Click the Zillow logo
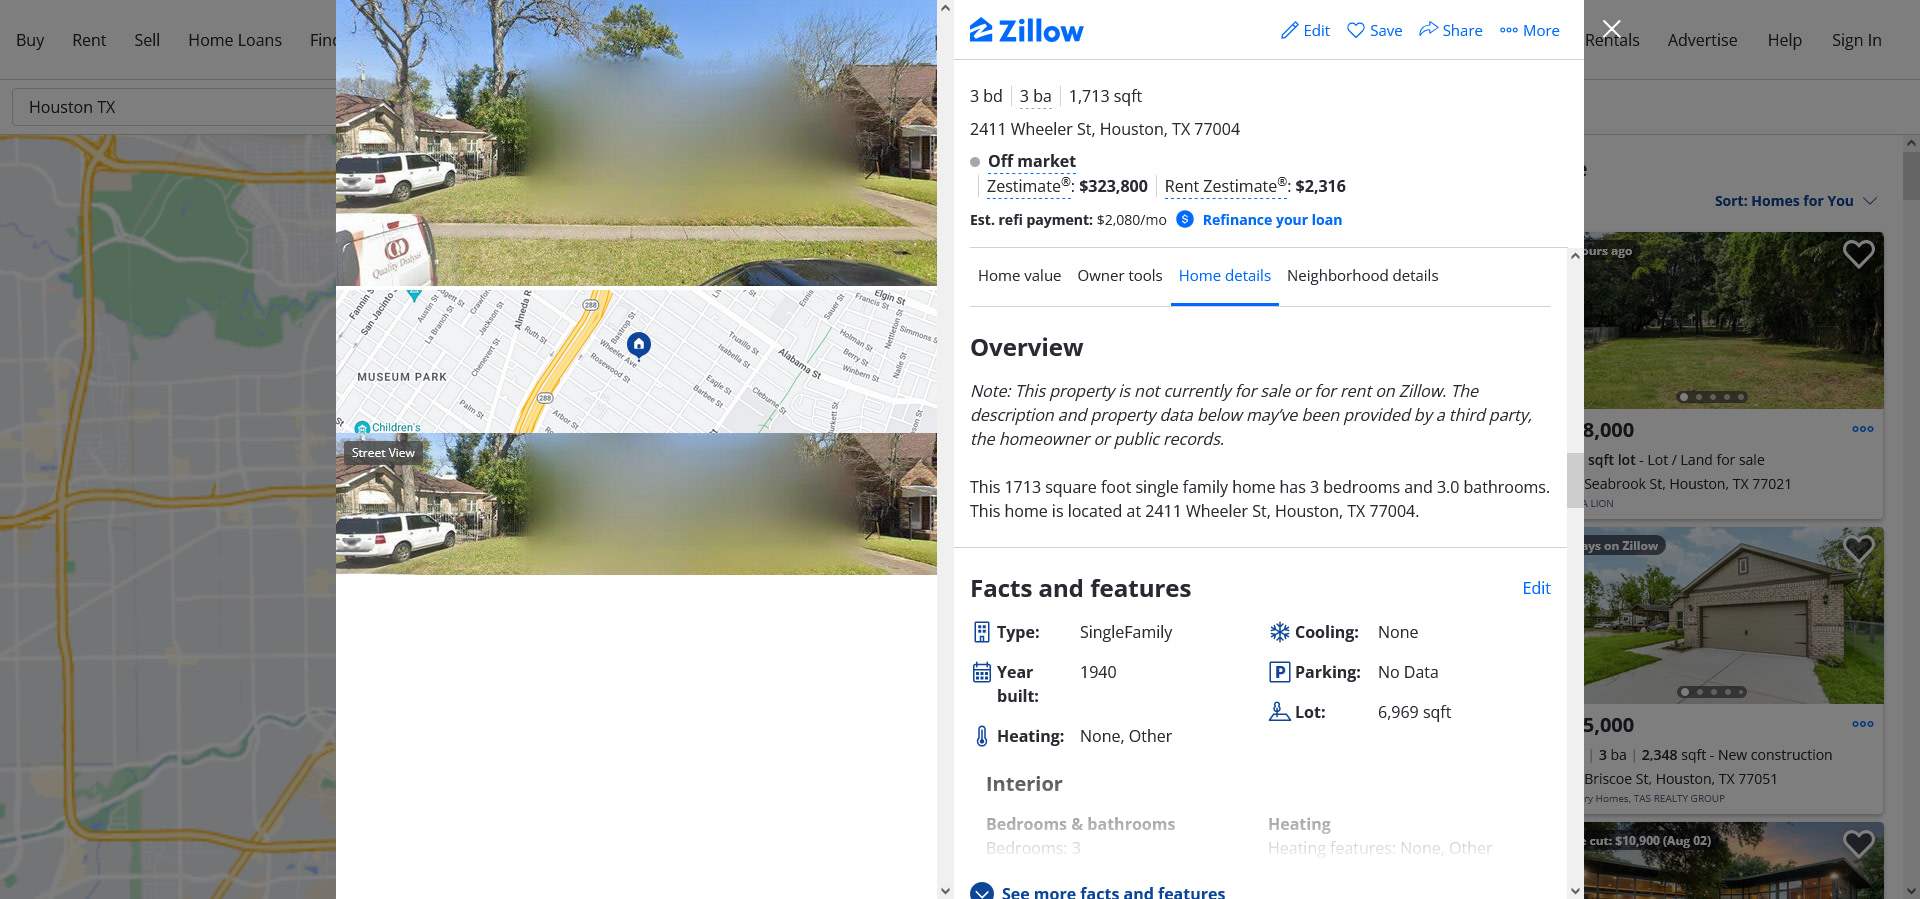The image size is (1920, 899). coord(1026,31)
